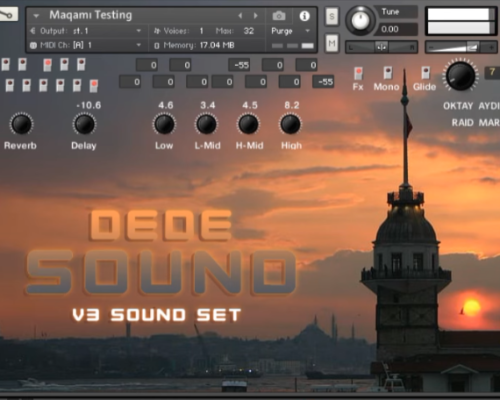500x400 pixels.
Task: Click the Voices count 1
Action: (x=201, y=31)
